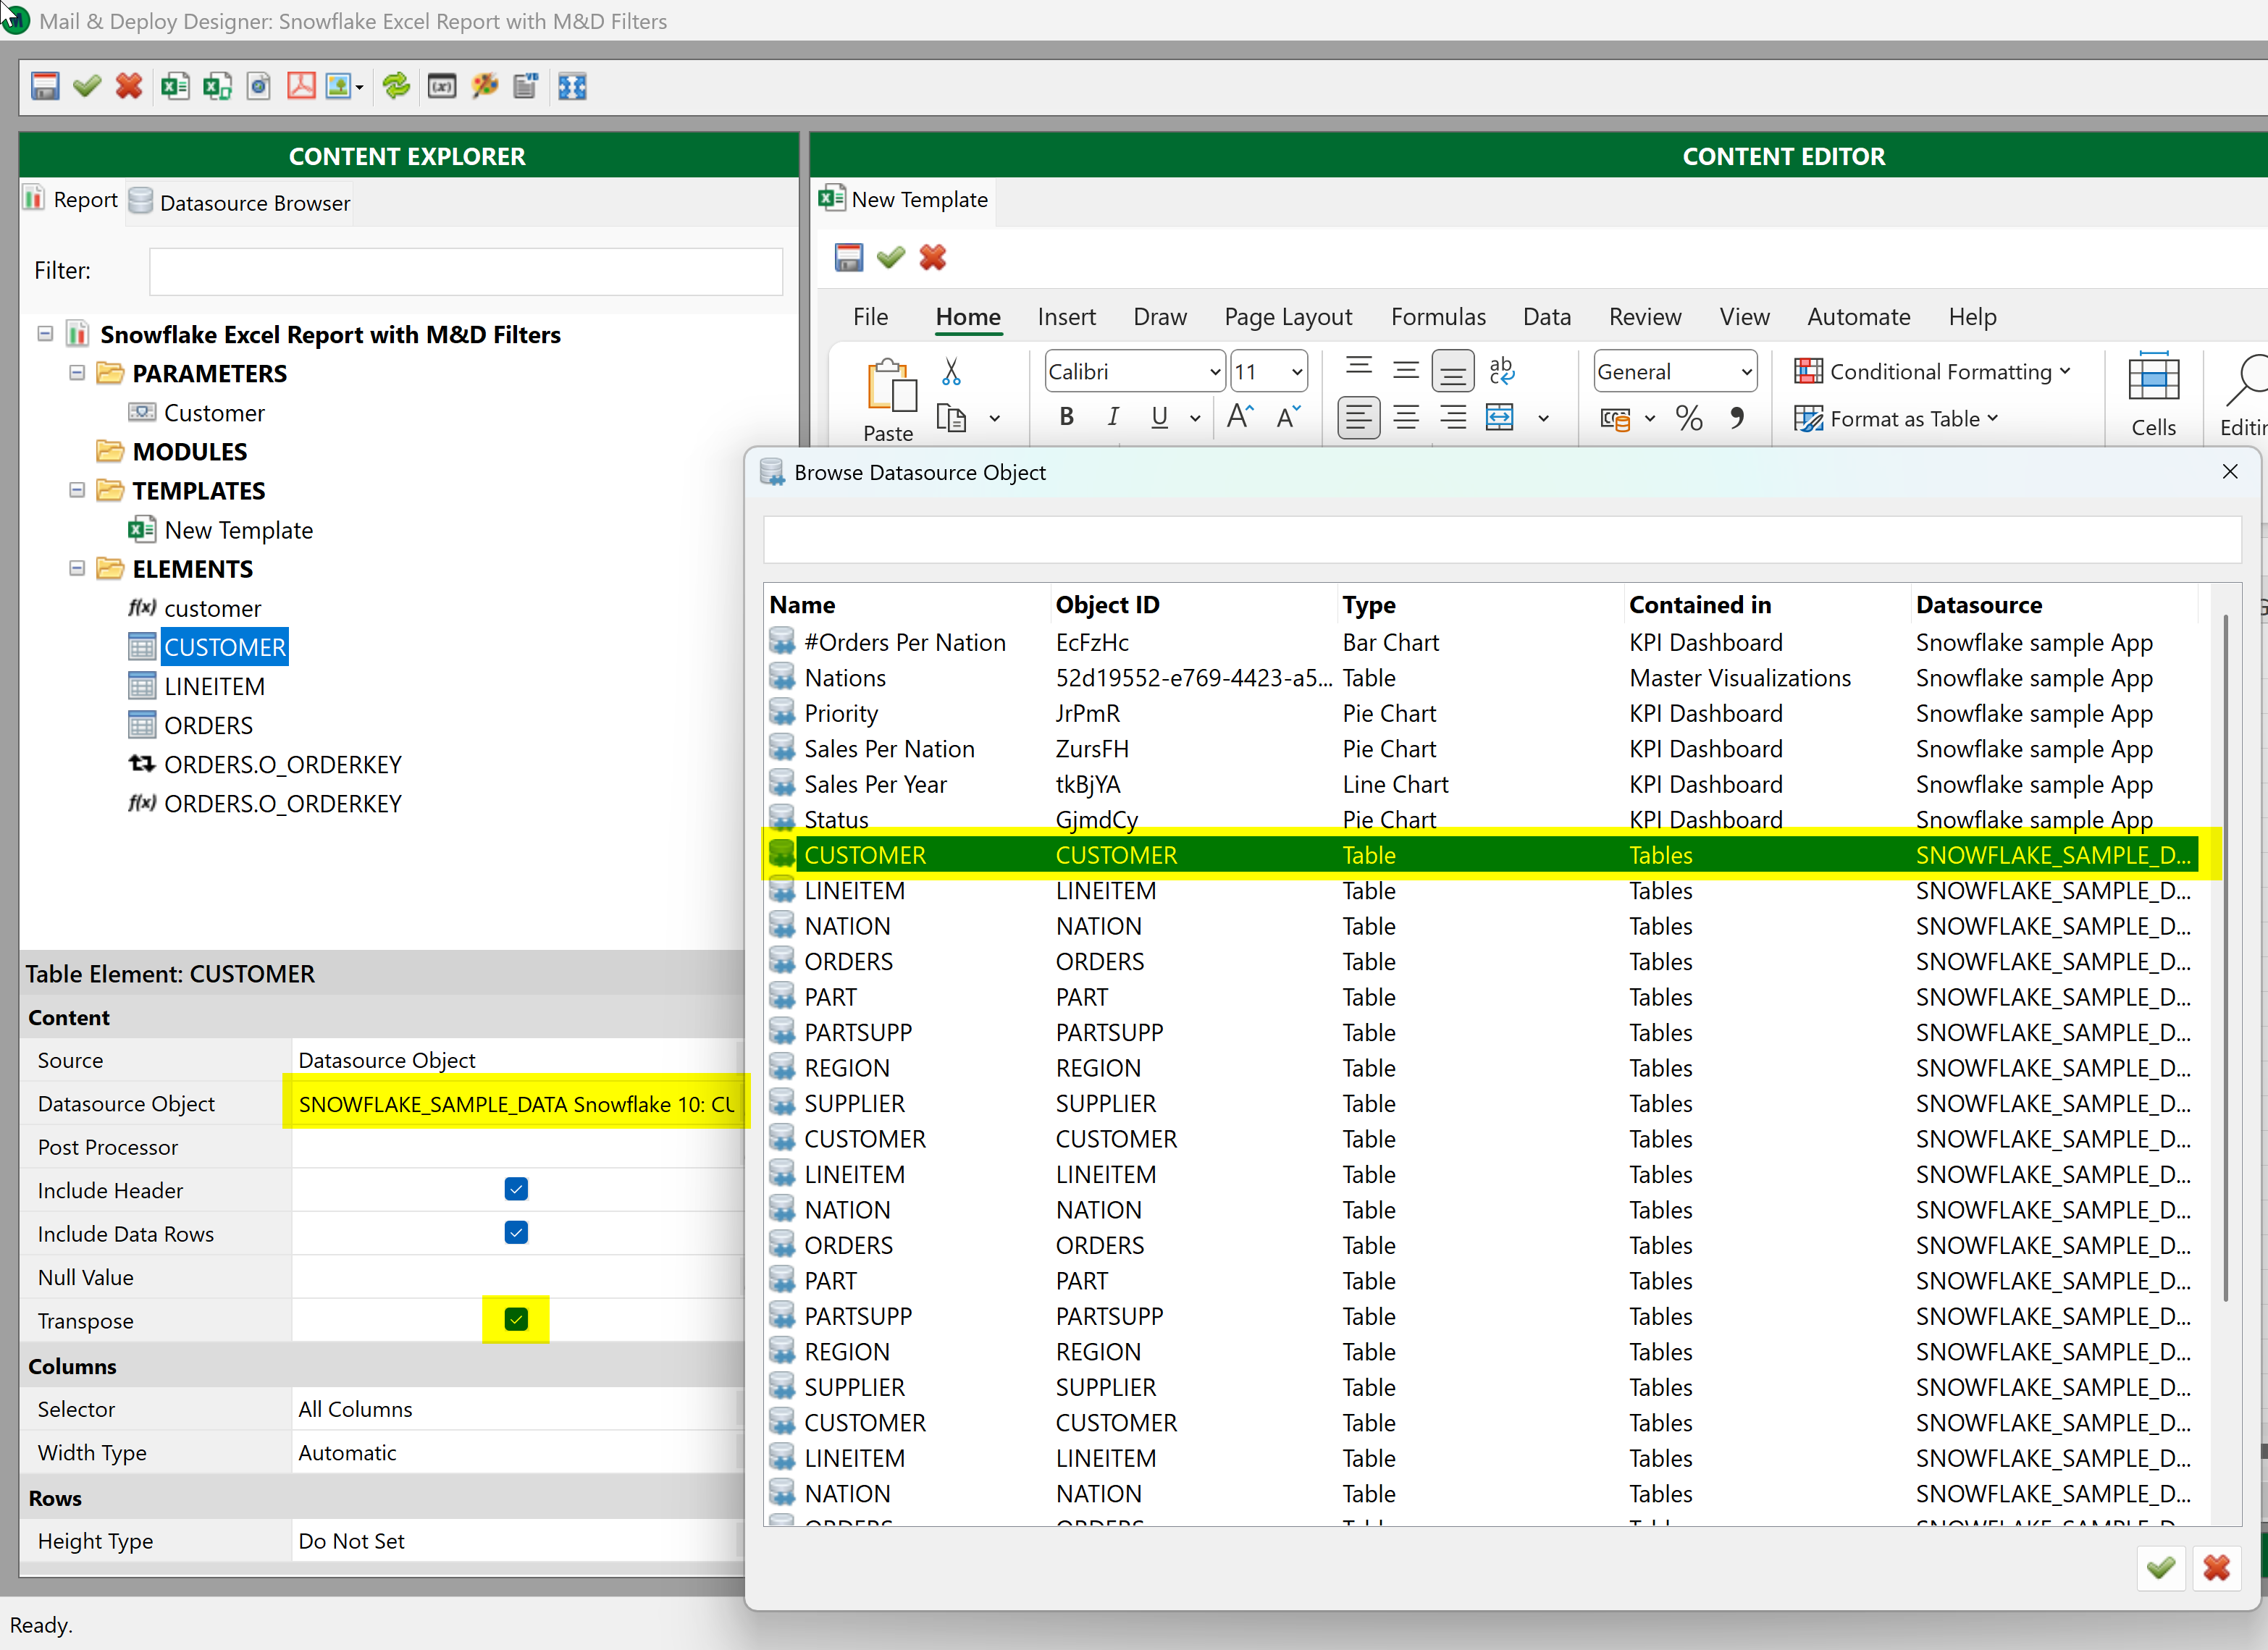Screen dimensions: 2268x1650
Task: Click picture image icon in main toolbar
Action: pyautogui.click(x=338, y=86)
